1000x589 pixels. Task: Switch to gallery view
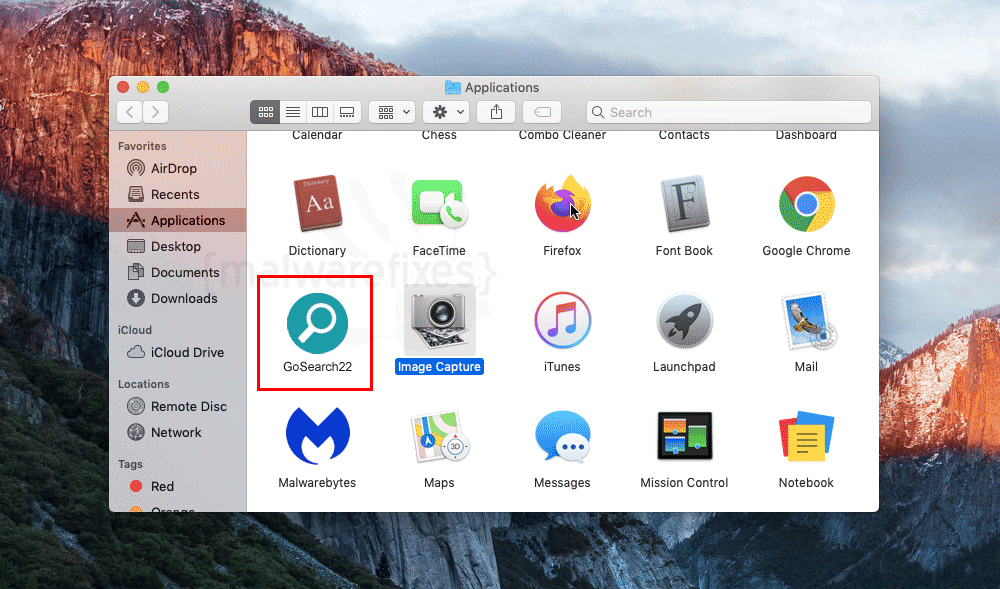pos(347,112)
